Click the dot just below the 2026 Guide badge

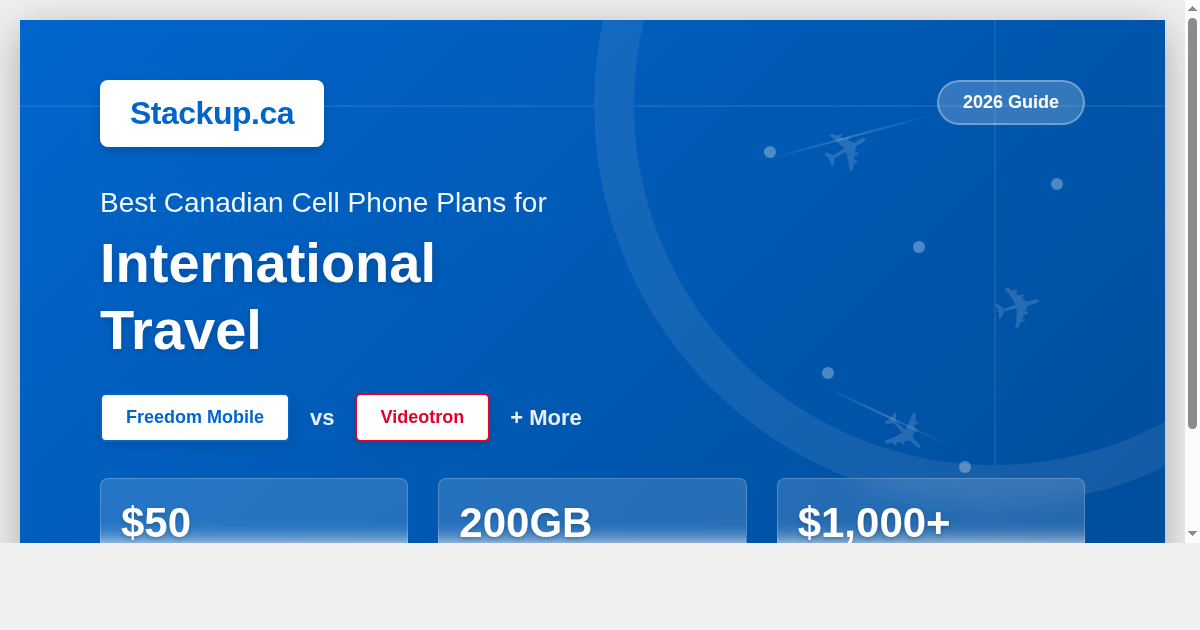[x=1057, y=184]
